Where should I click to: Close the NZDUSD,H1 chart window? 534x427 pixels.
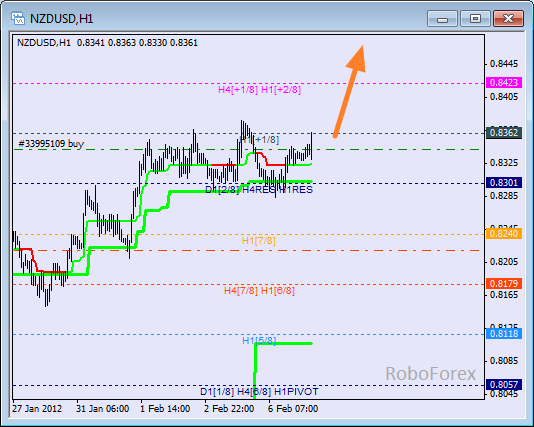click(x=508, y=18)
